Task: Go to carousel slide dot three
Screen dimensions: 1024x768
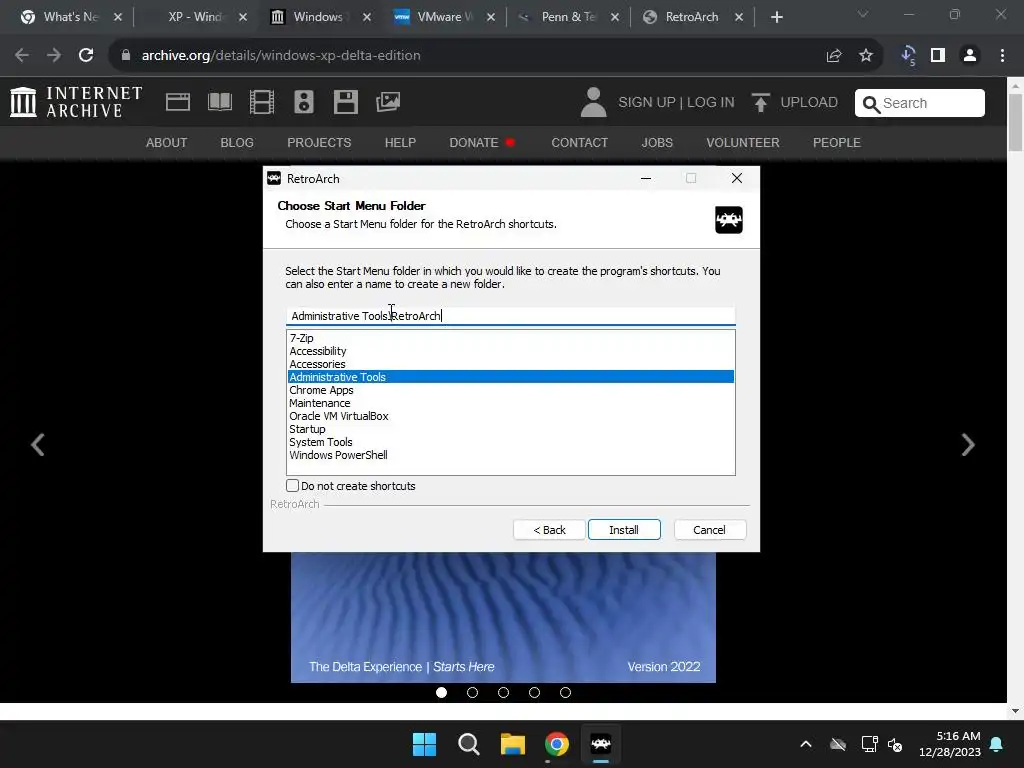Action: click(504, 692)
